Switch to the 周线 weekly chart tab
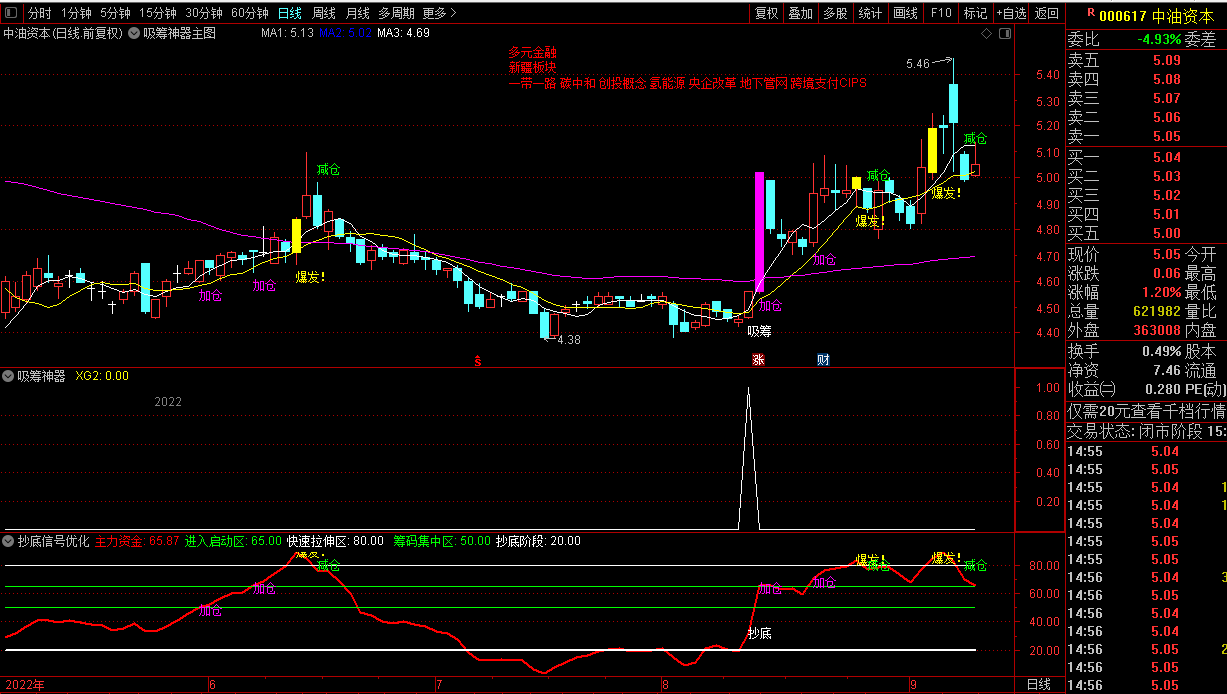1227x694 pixels. point(323,13)
